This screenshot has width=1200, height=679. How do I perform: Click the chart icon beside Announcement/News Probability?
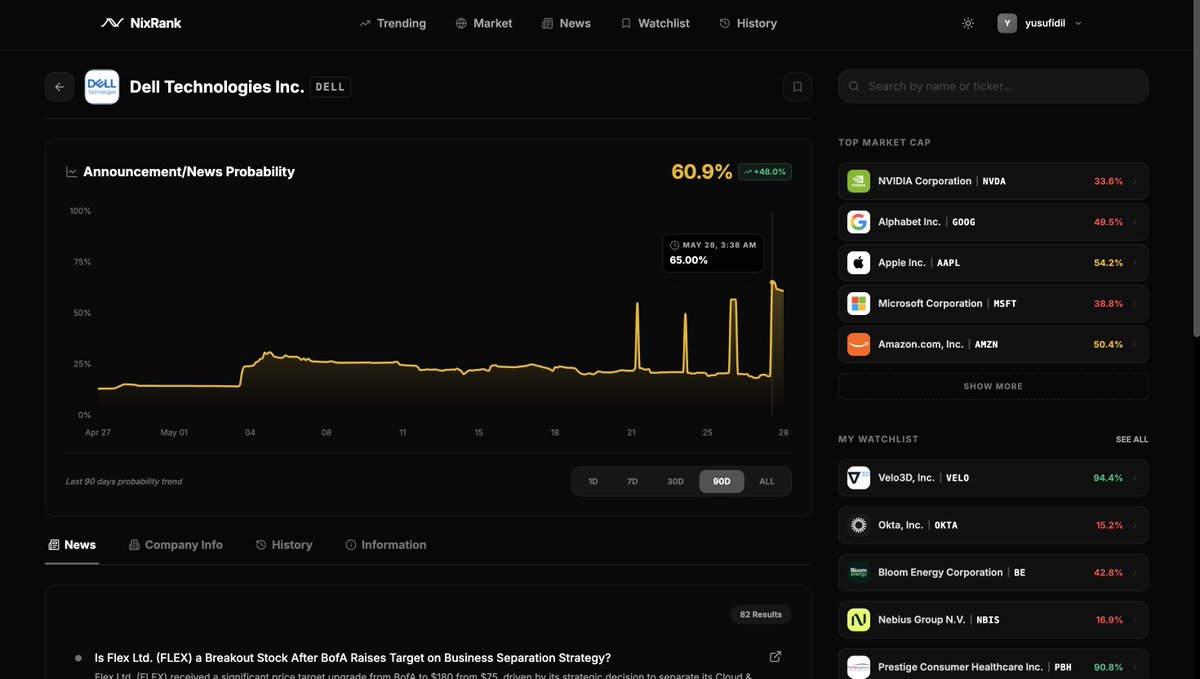[x=72, y=172]
